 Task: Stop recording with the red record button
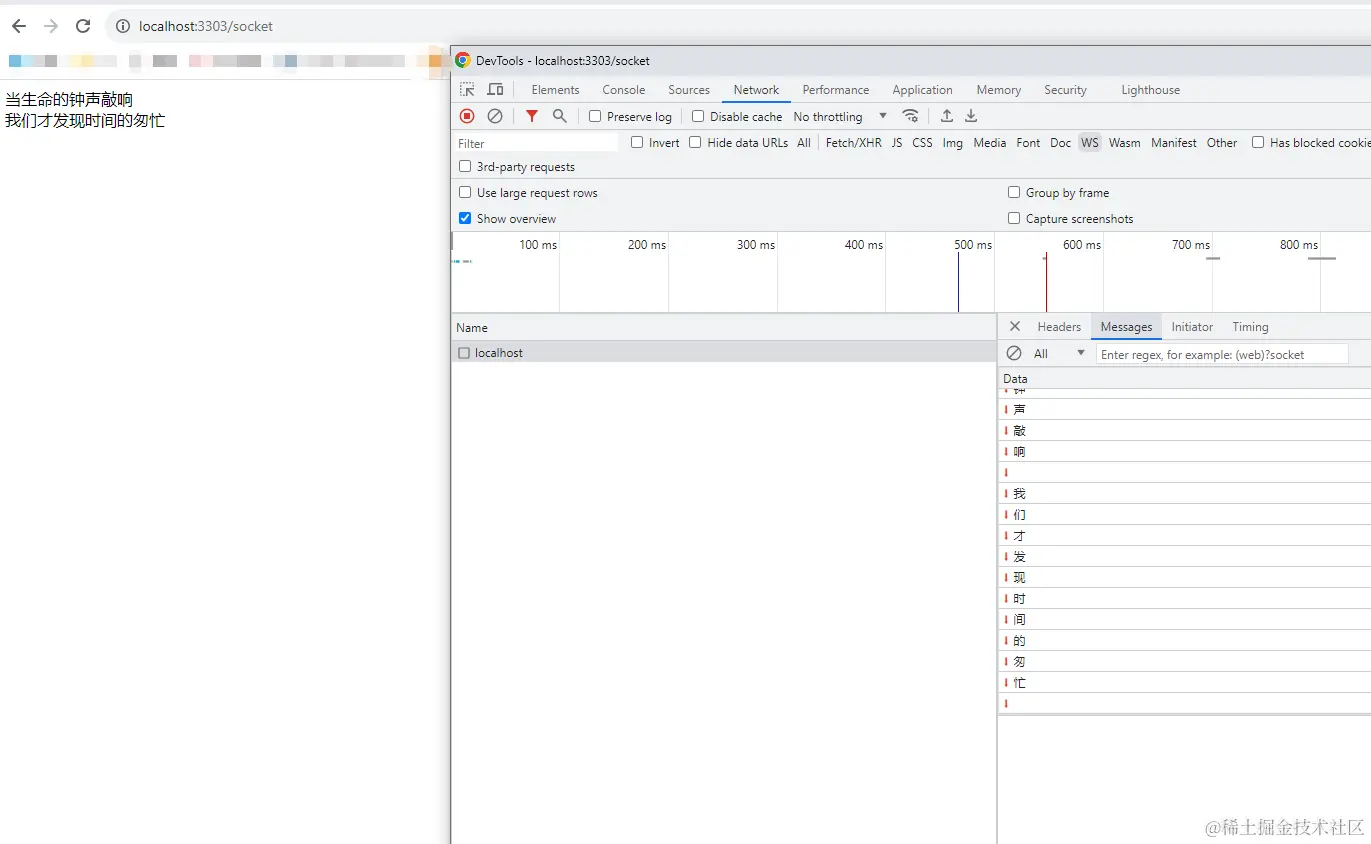(x=466, y=116)
